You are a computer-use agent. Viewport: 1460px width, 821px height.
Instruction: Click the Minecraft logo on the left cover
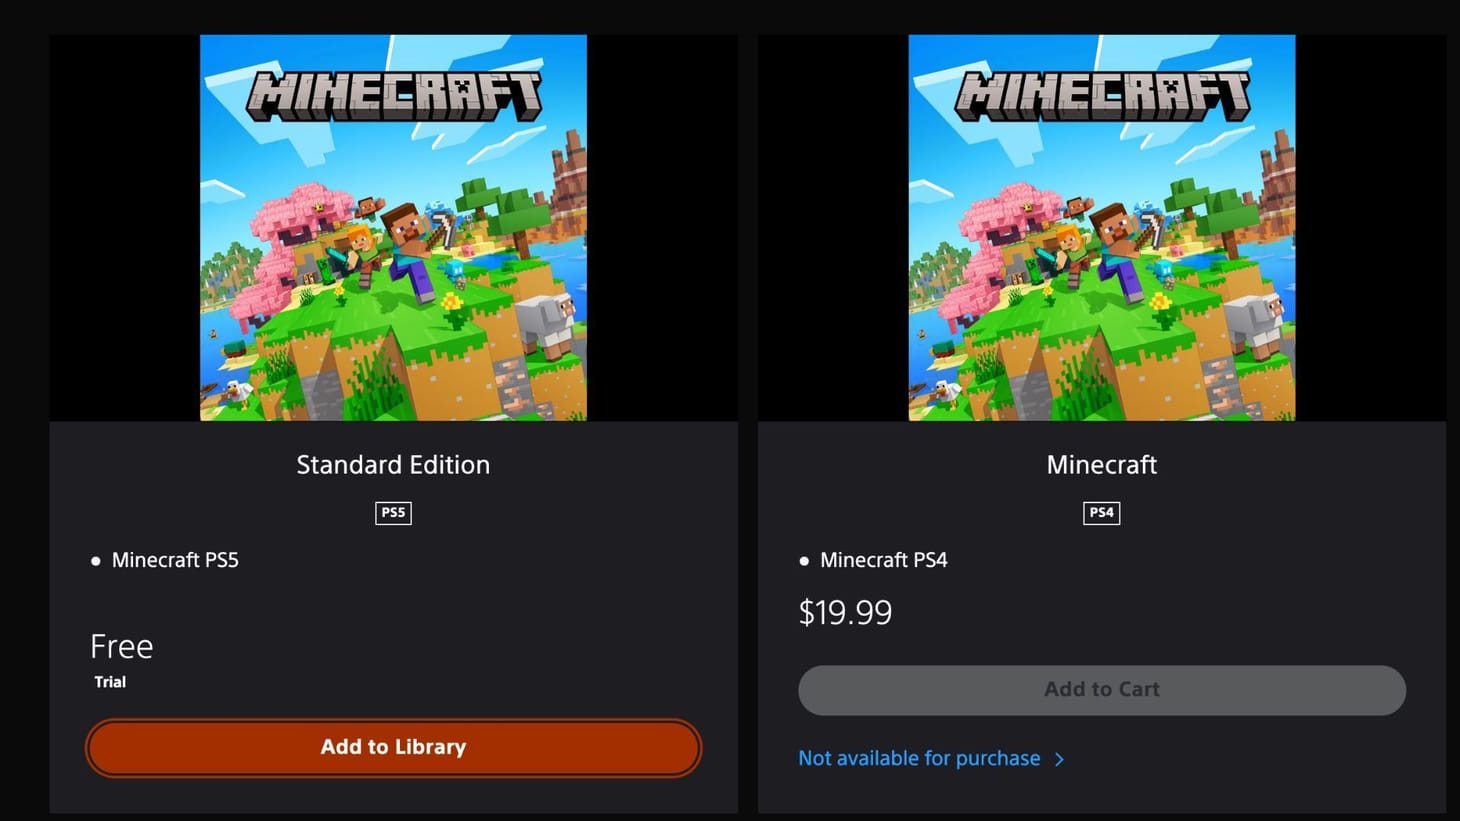[x=393, y=95]
